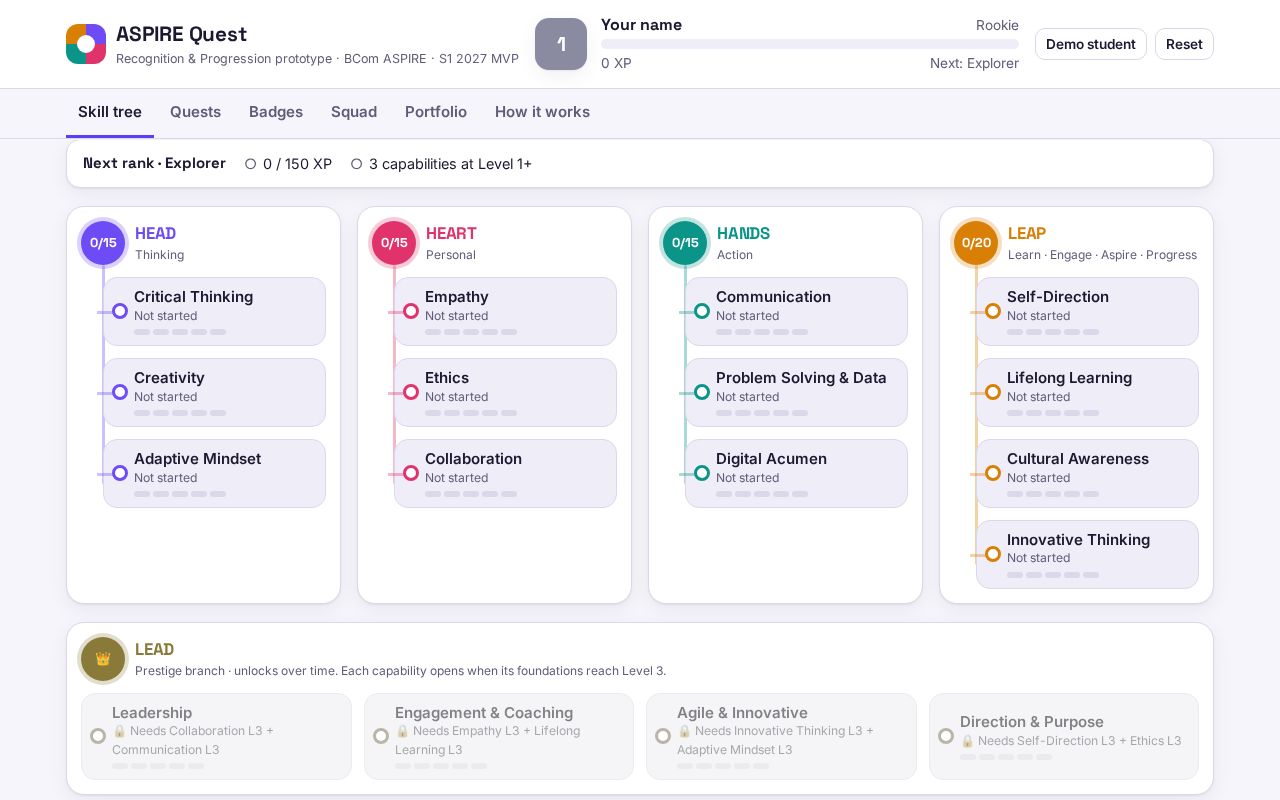
Task: Click the Collaboration node circle
Action: pyautogui.click(x=411, y=473)
